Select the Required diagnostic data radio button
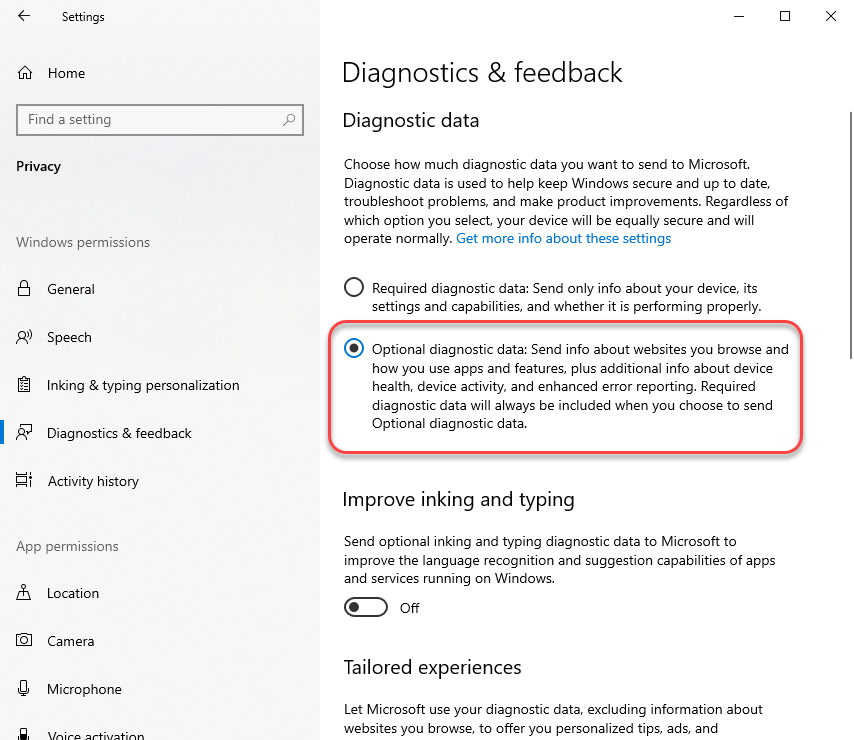Screen dimensions: 854x740 click(354, 288)
